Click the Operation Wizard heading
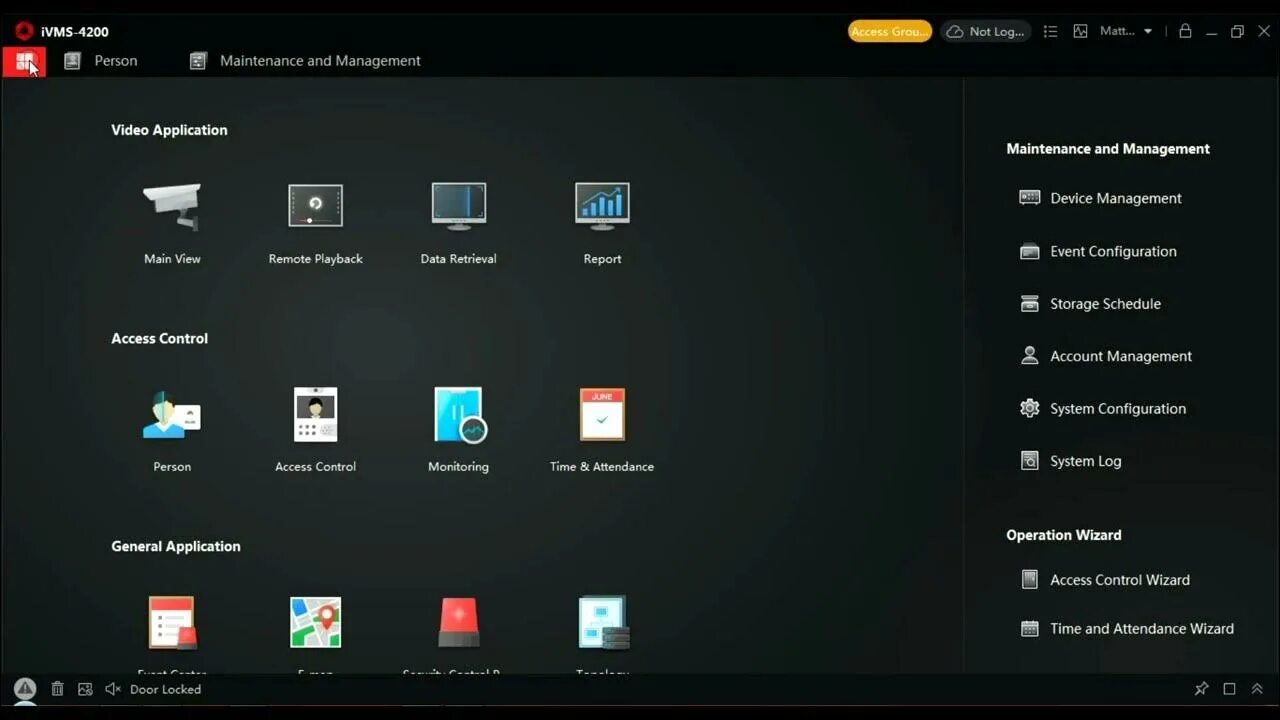The width and height of the screenshot is (1280, 720). point(1063,535)
